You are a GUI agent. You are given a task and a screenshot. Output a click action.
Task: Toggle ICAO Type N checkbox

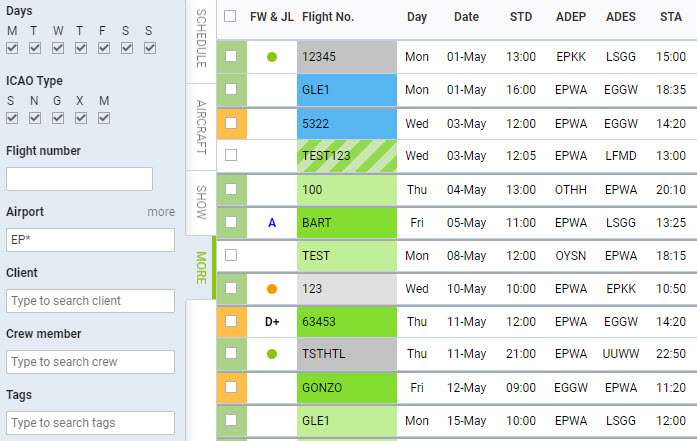[x=35, y=118]
